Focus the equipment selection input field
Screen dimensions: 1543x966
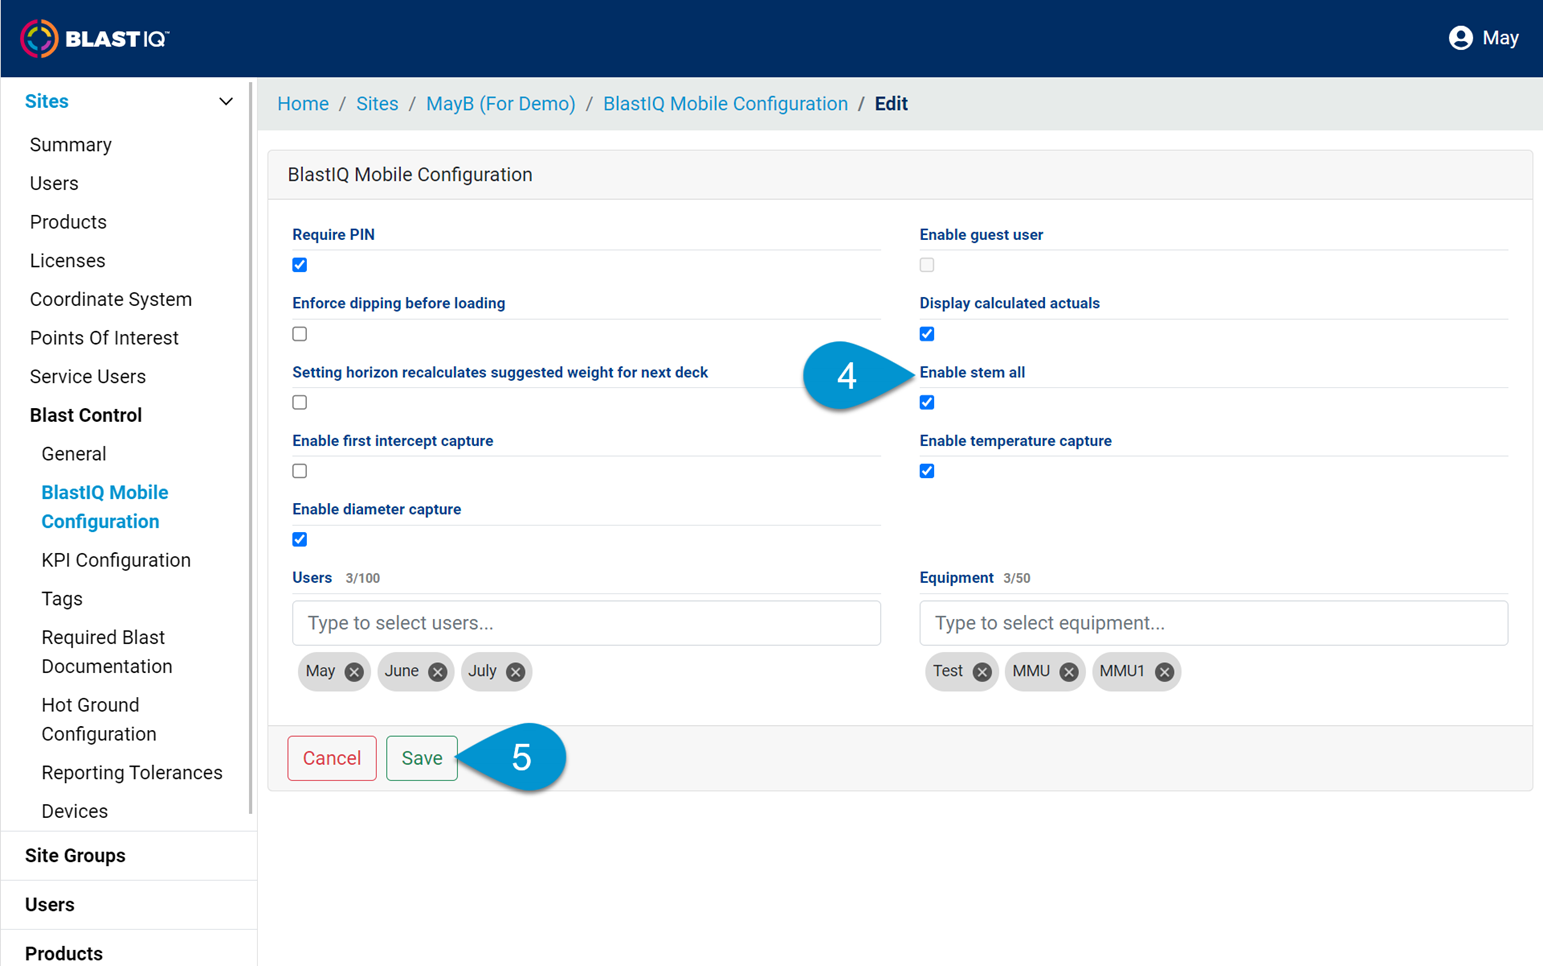click(x=1213, y=623)
